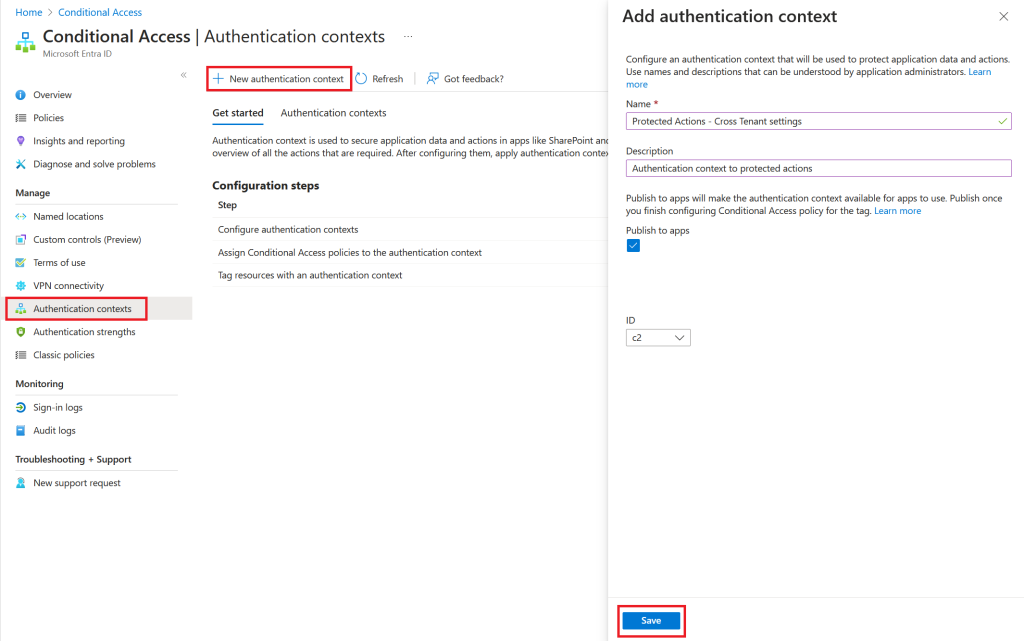Click New authentication context button
Image resolution: width=1024 pixels, height=641 pixels.
pyautogui.click(x=279, y=79)
